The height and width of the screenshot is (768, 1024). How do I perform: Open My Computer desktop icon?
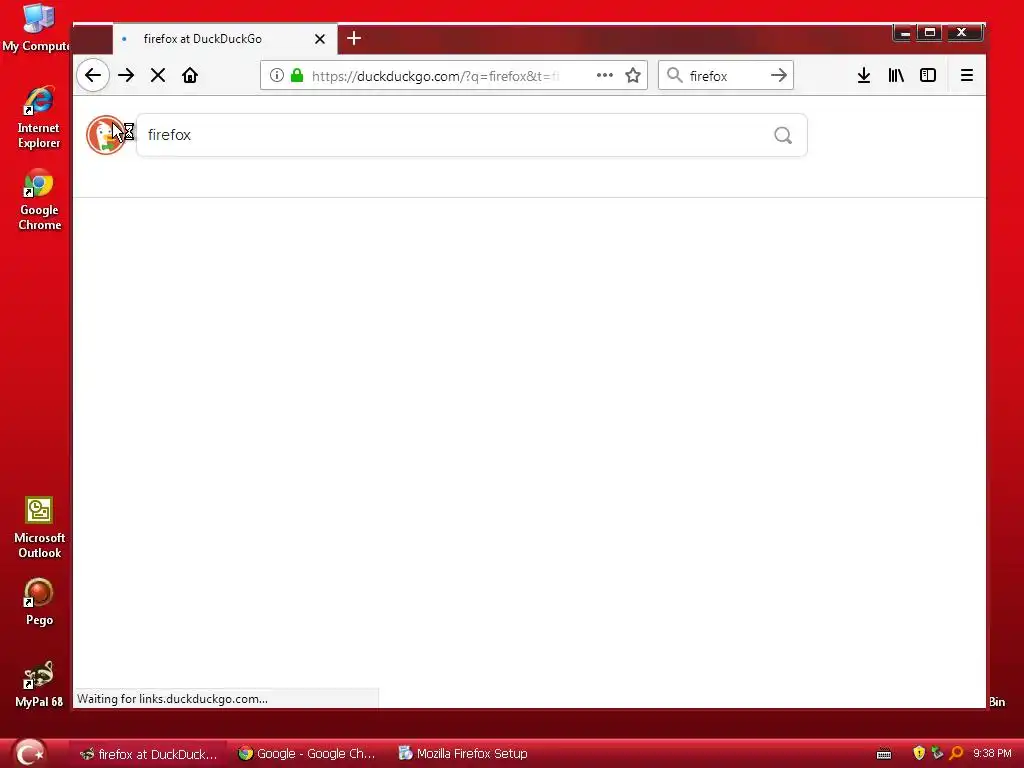tap(37, 27)
